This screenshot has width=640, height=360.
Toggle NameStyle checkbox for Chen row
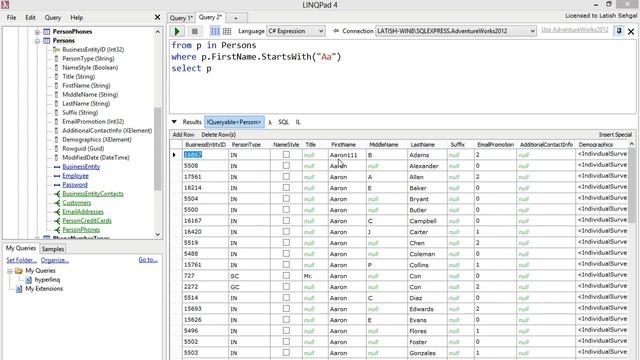coord(286,243)
